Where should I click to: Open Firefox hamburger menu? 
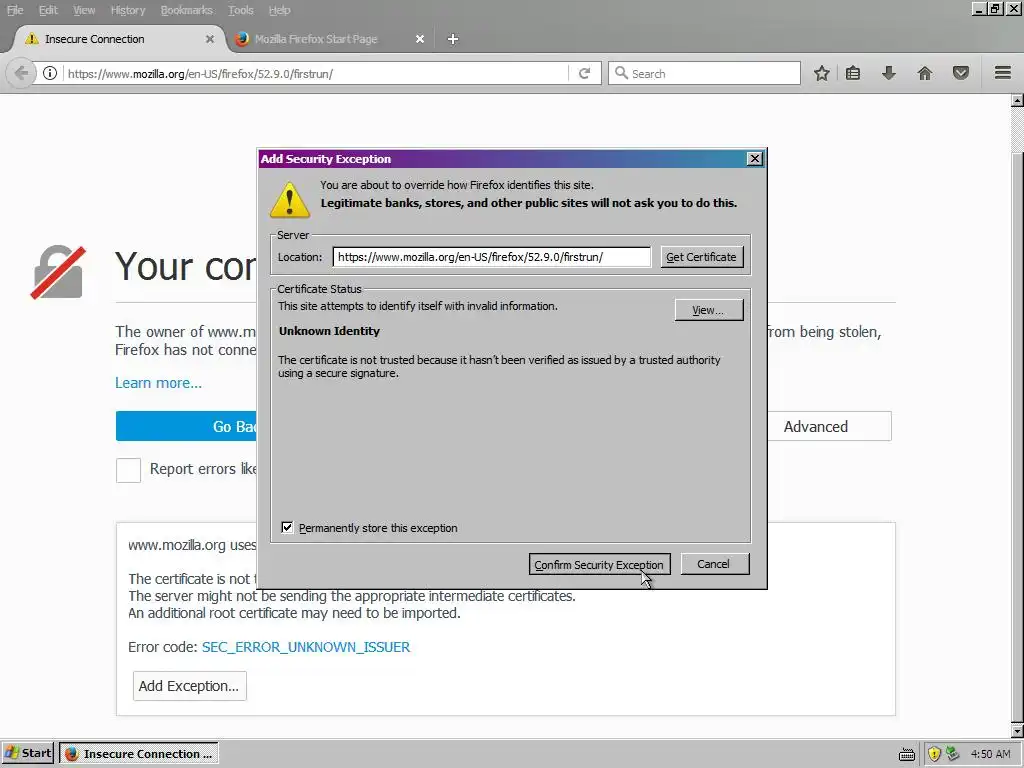click(x=1003, y=72)
